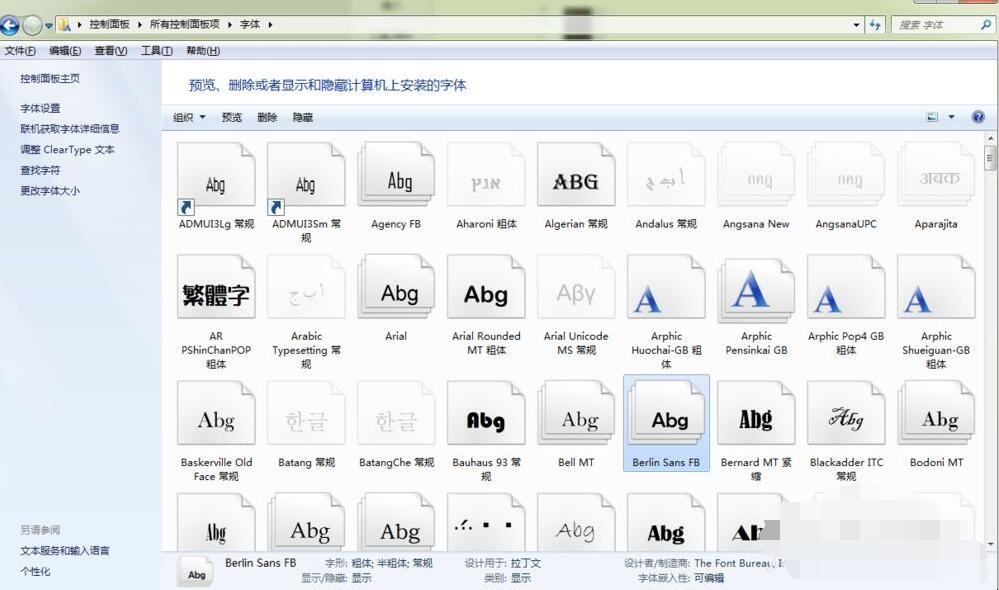
Task: Click the 删除 toolbar button
Action: click(x=267, y=117)
